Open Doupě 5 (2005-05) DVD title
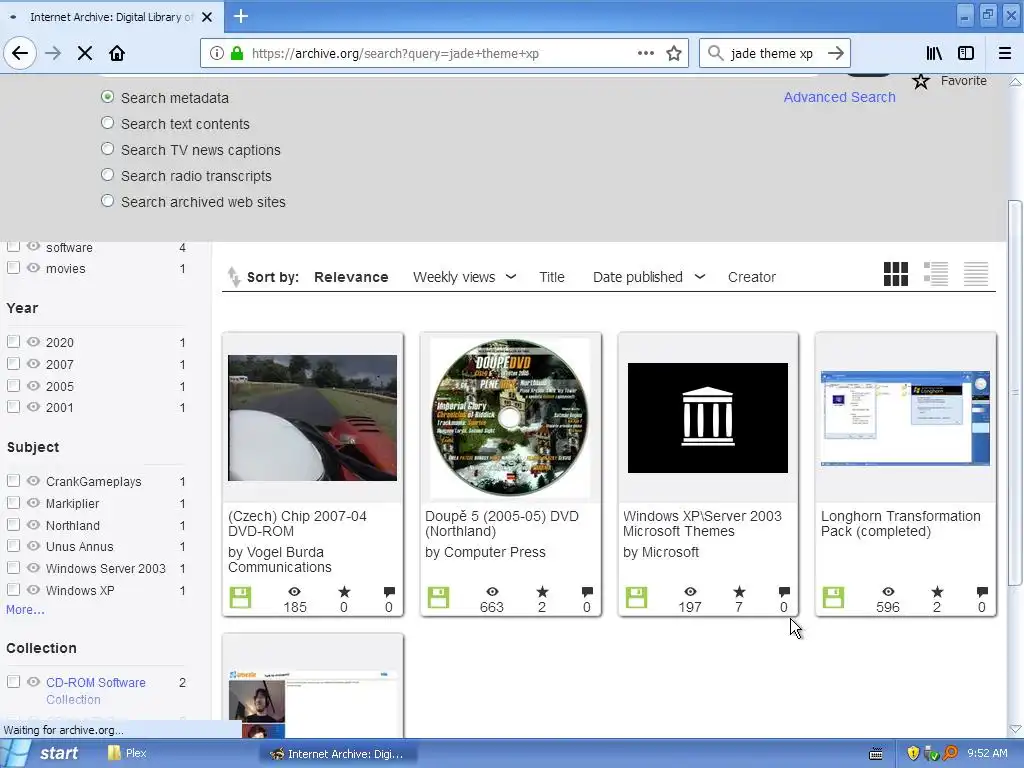Viewport: 1024px width, 768px height. (x=502, y=524)
